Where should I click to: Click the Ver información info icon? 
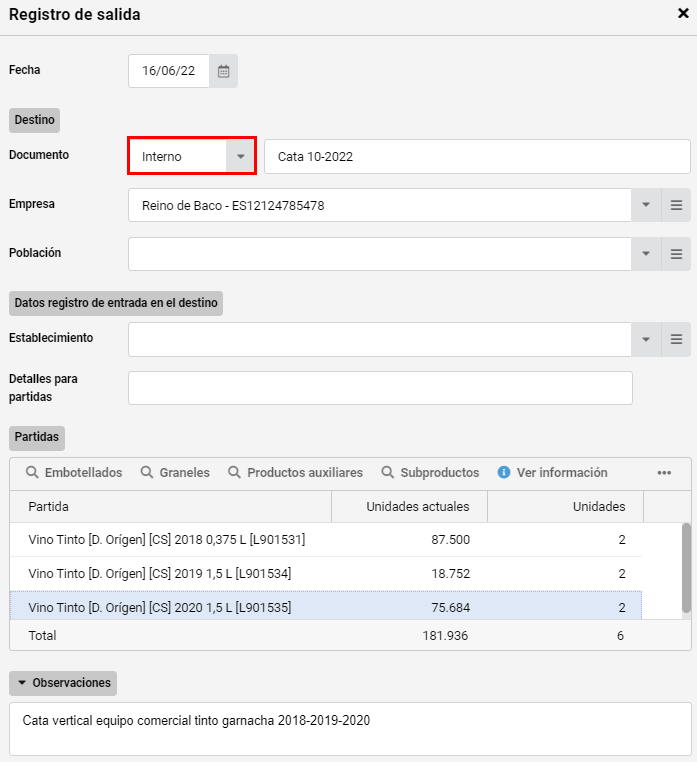tap(504, 472)
